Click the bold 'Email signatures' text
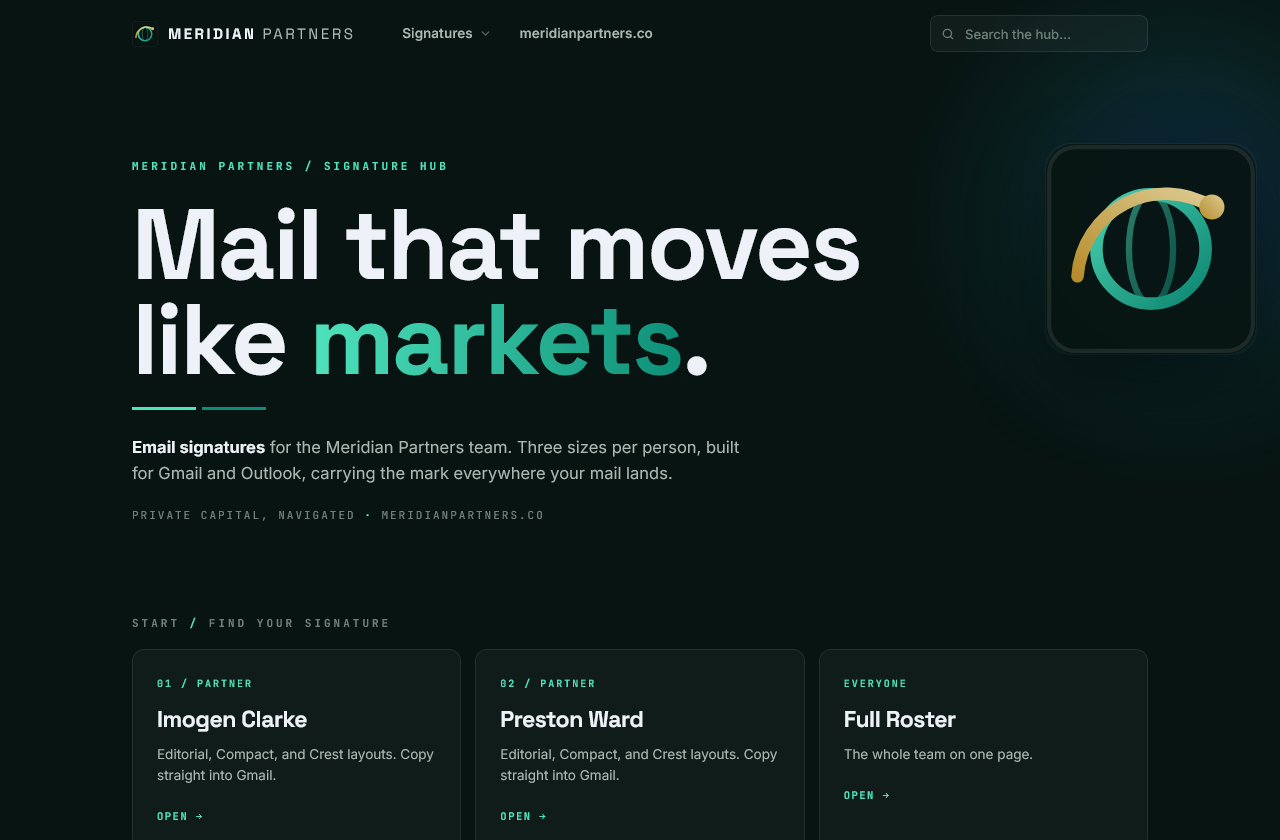The width and height of the screenshot is (1280, 840). click(x=198, y=447)
